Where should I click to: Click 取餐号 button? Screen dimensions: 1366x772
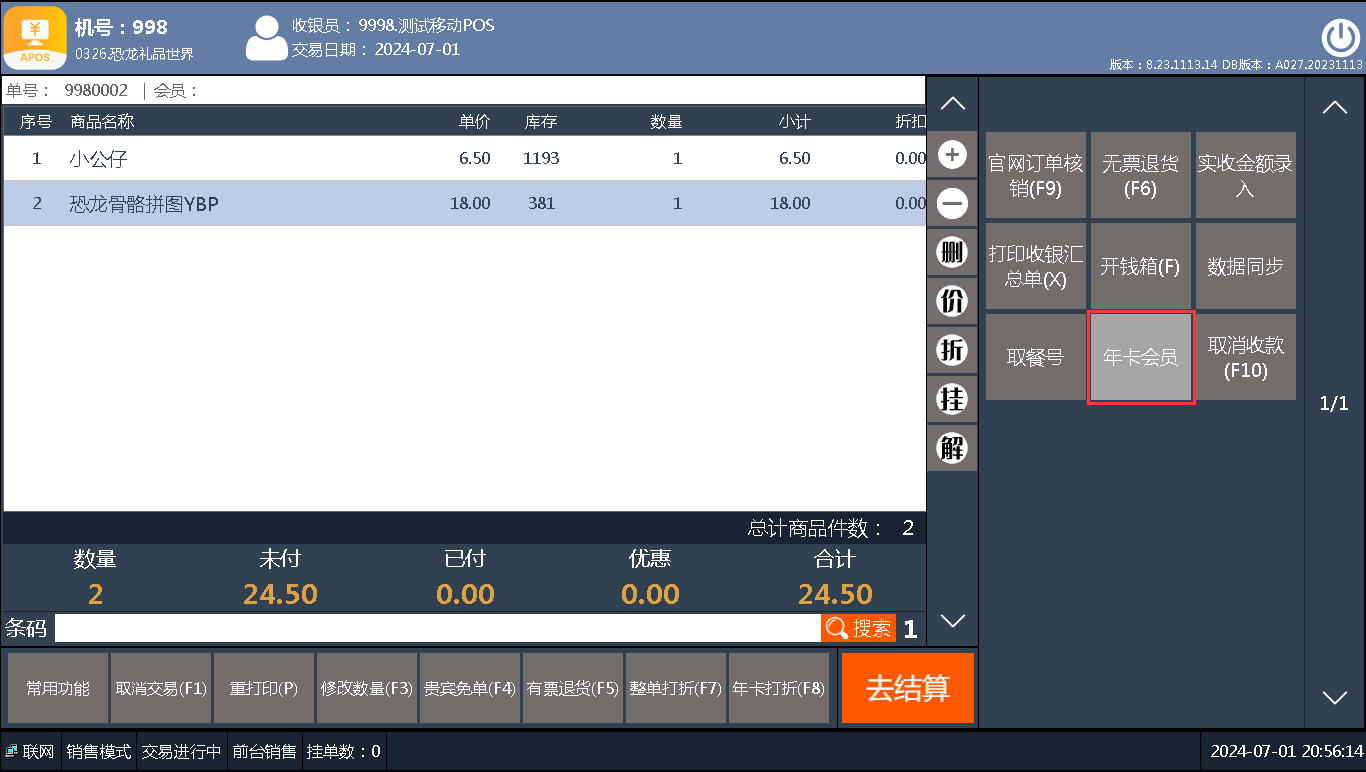(x=1036, y=357)
